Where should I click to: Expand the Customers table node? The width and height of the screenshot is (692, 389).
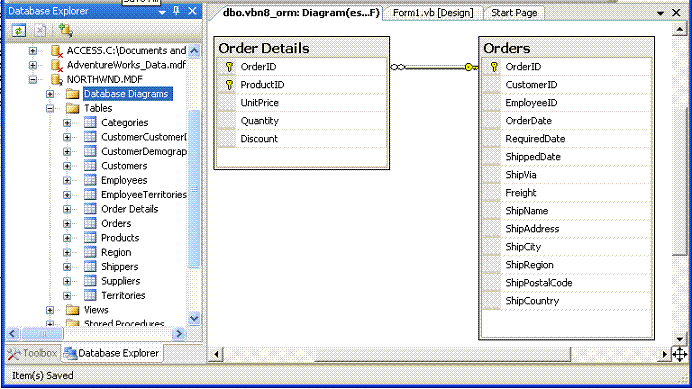coord(67,166)
